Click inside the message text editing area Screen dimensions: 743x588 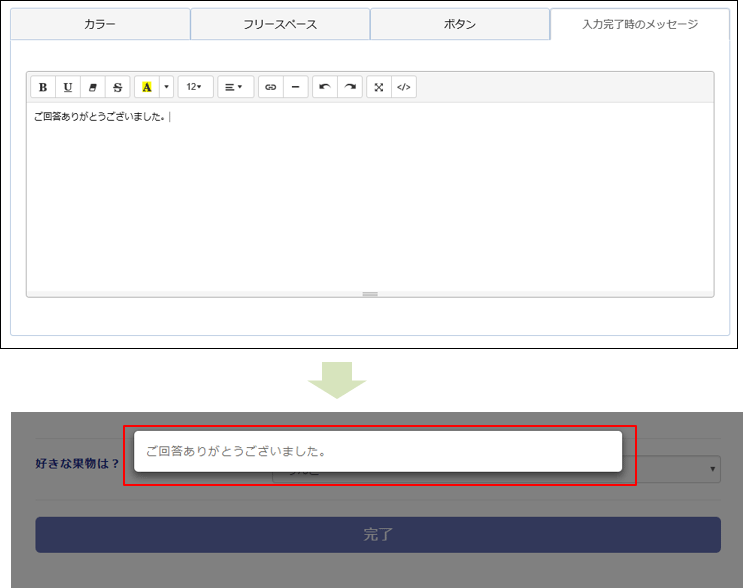click(370, 200)
